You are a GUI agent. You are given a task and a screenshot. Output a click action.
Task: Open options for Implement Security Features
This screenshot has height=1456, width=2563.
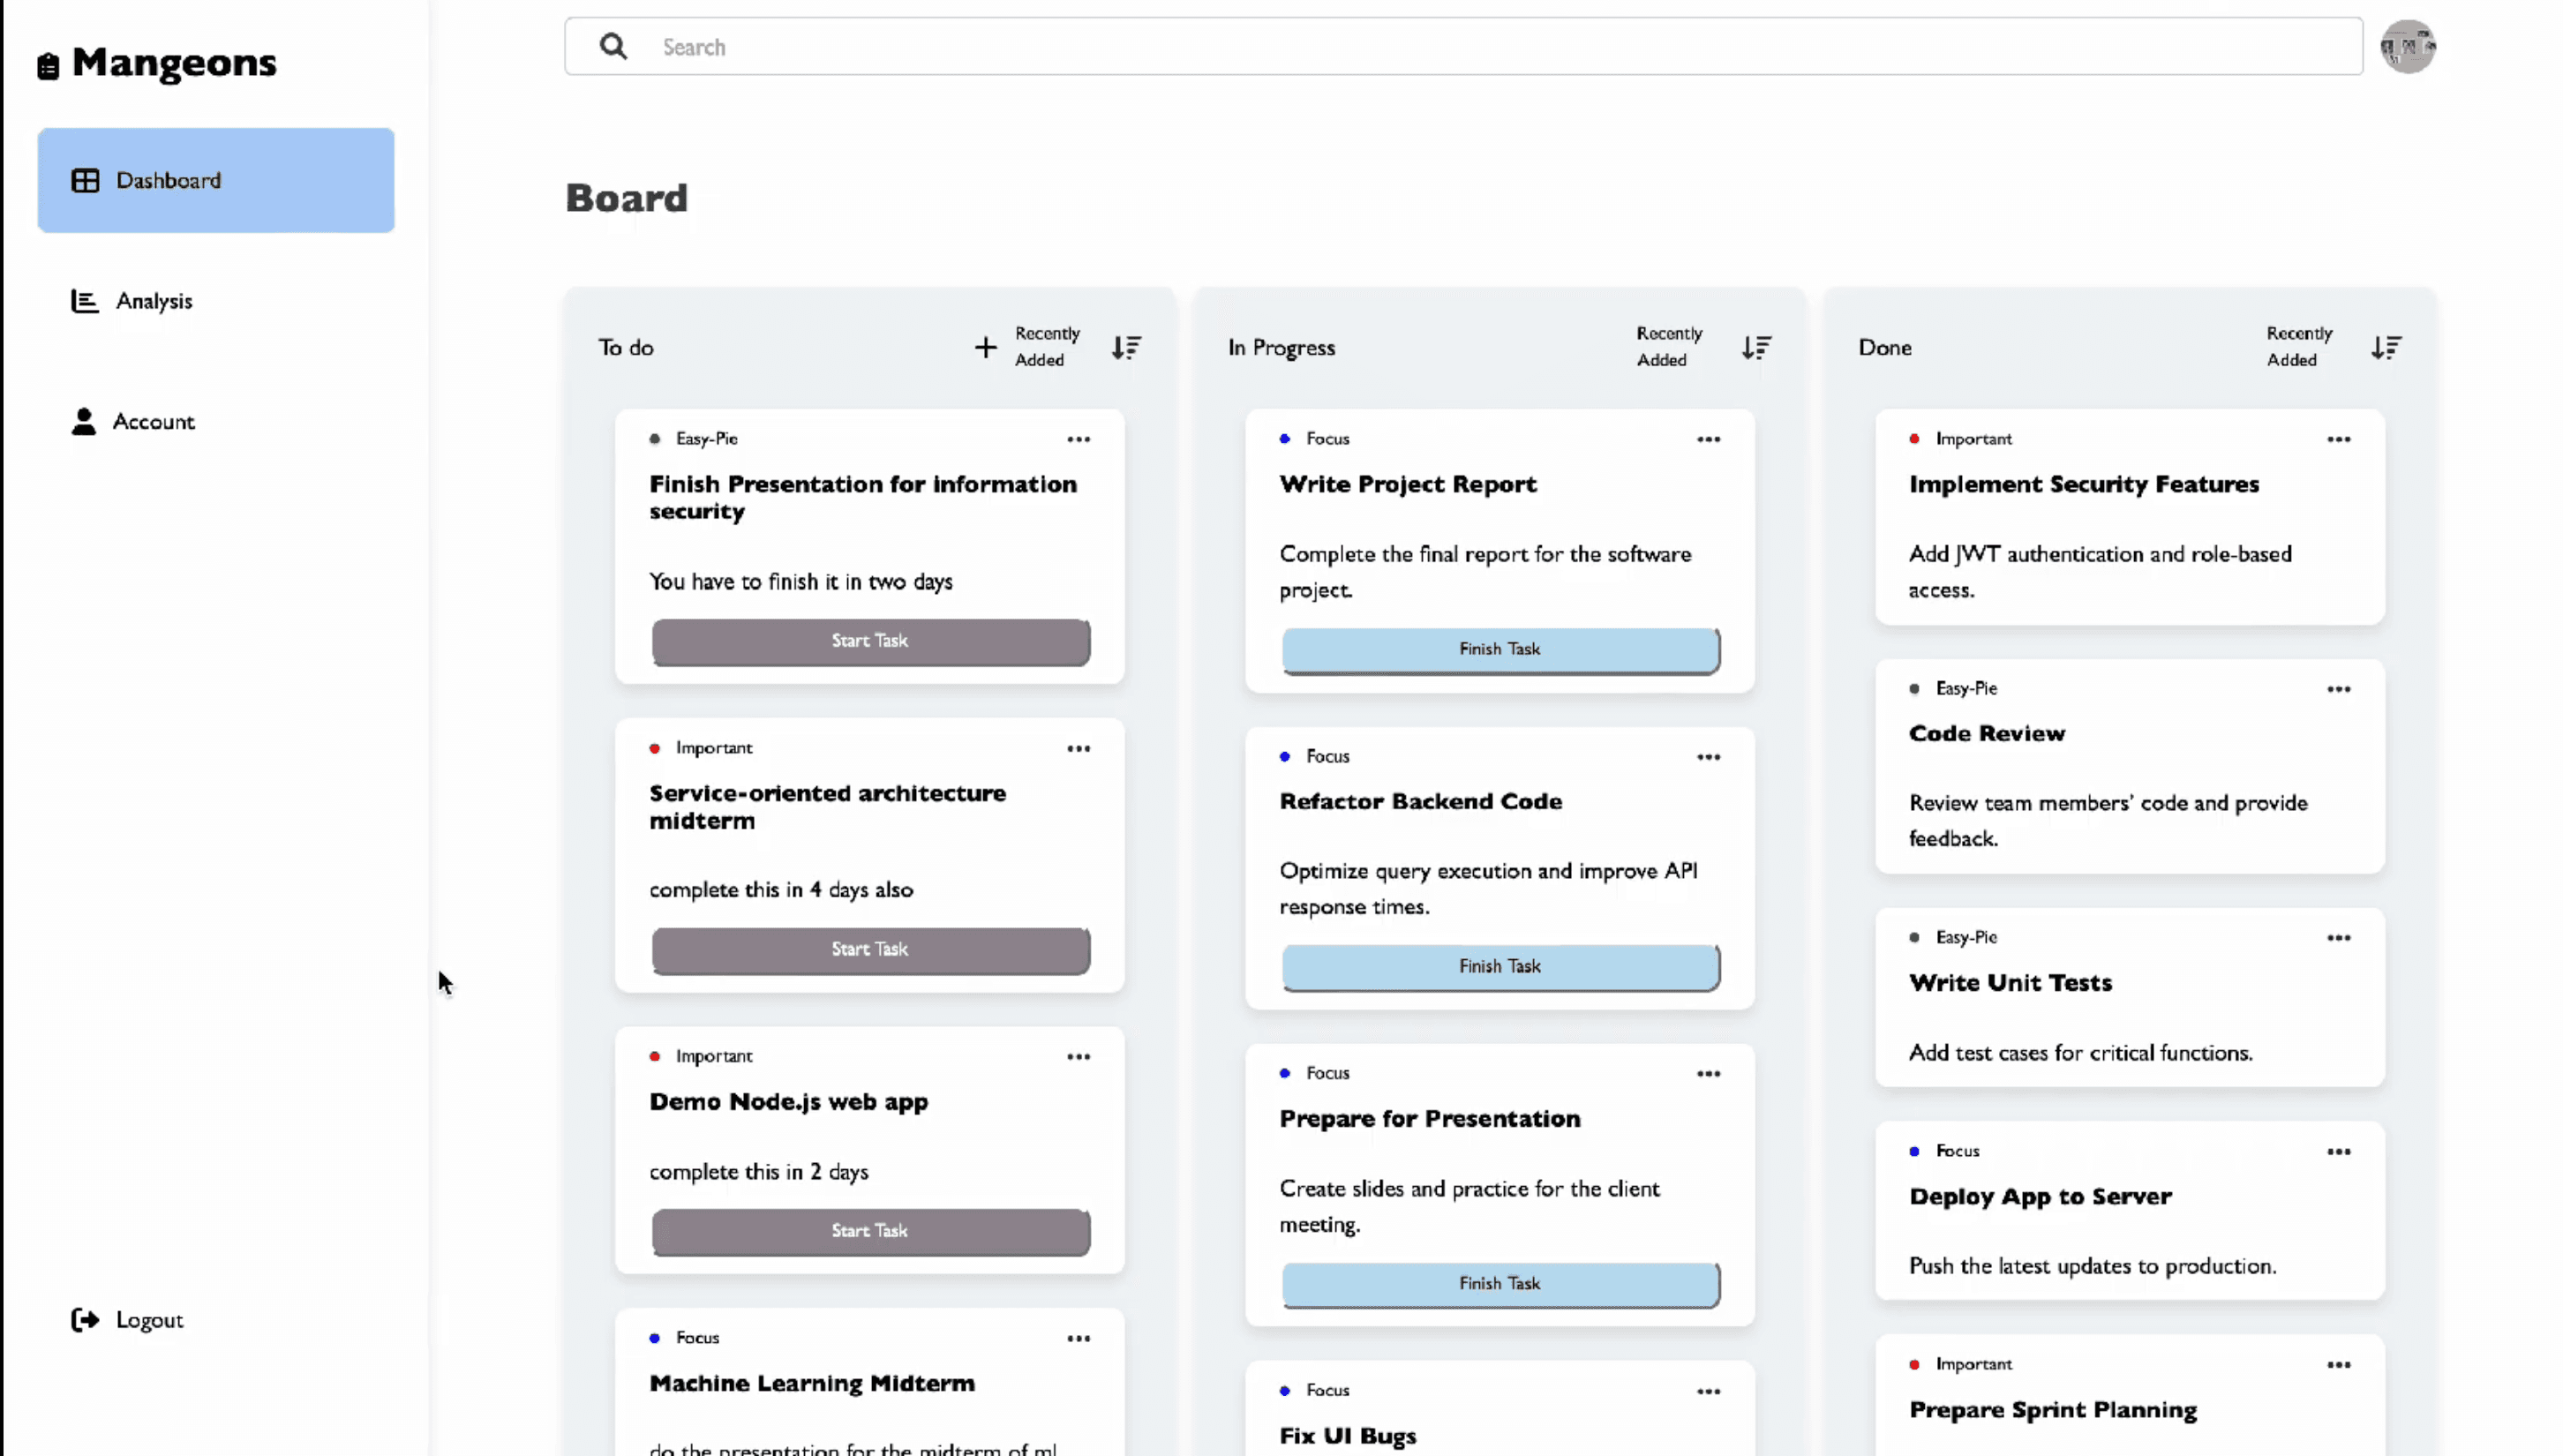click(2338, 439)
